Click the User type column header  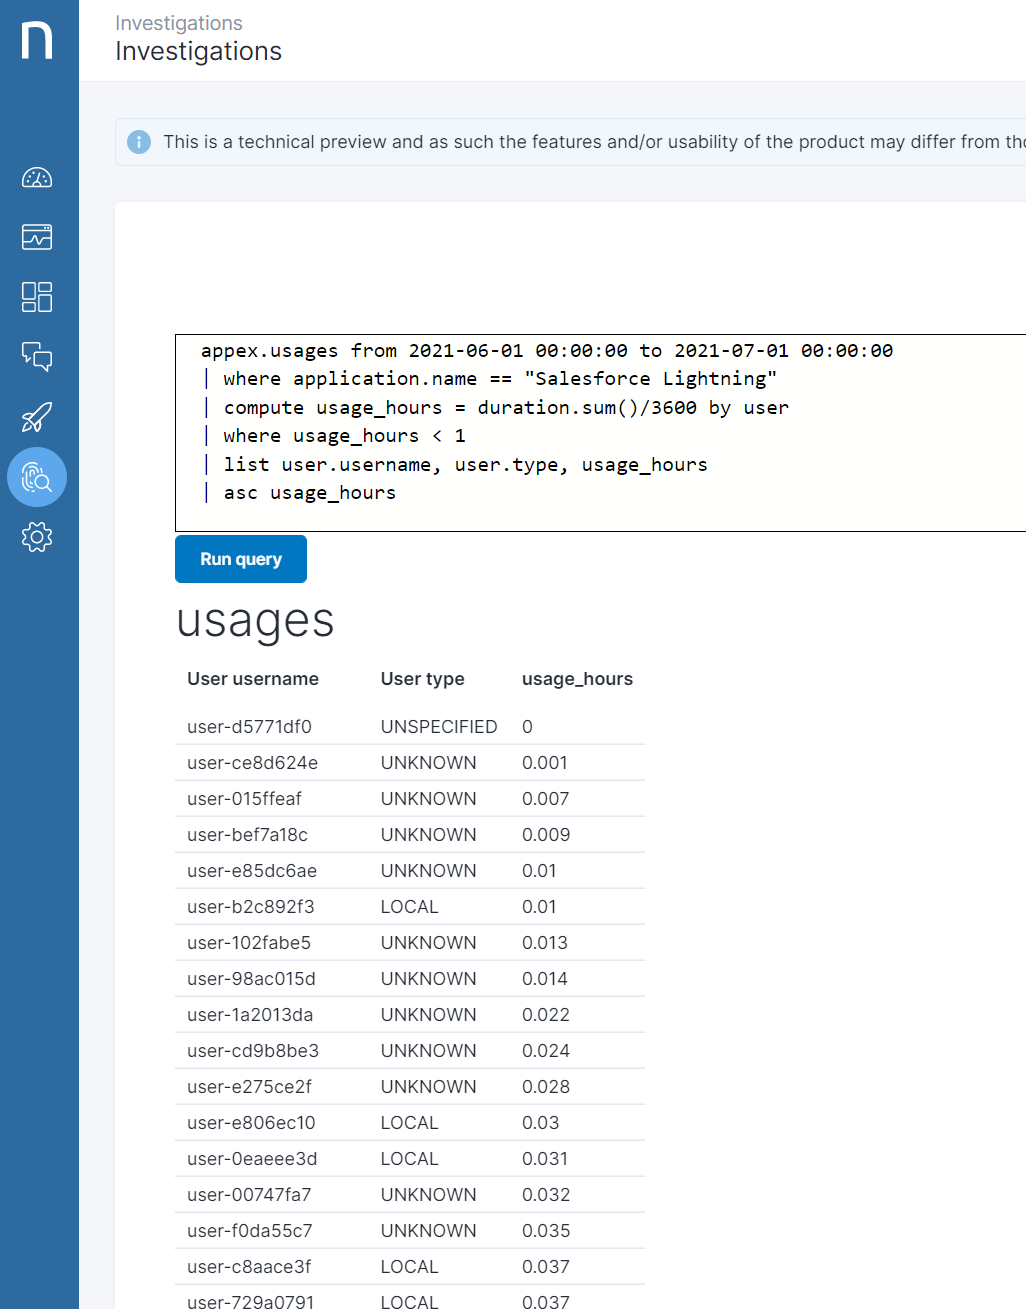click(422, 679)
